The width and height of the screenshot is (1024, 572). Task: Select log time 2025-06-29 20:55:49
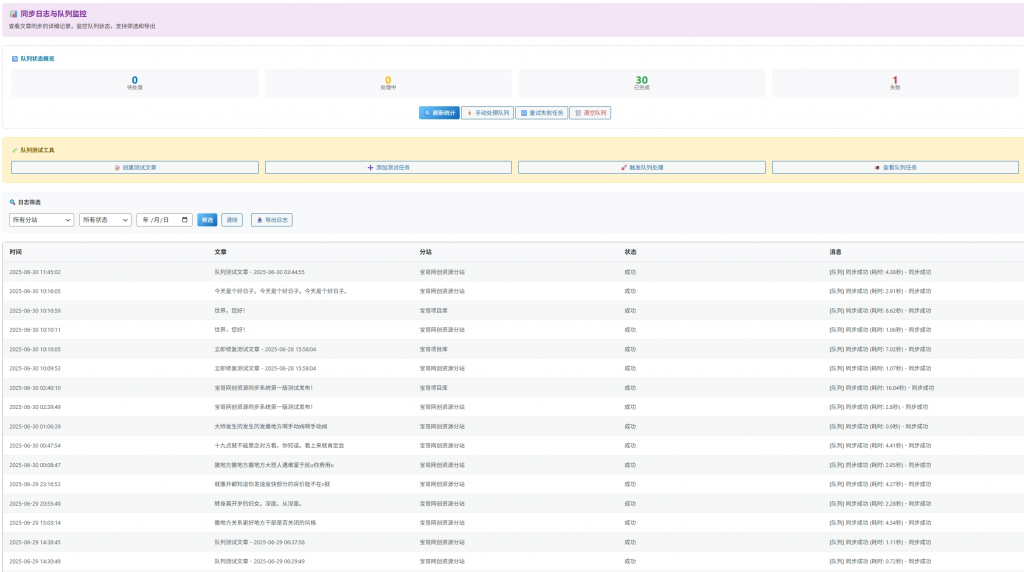pos(35,503)
